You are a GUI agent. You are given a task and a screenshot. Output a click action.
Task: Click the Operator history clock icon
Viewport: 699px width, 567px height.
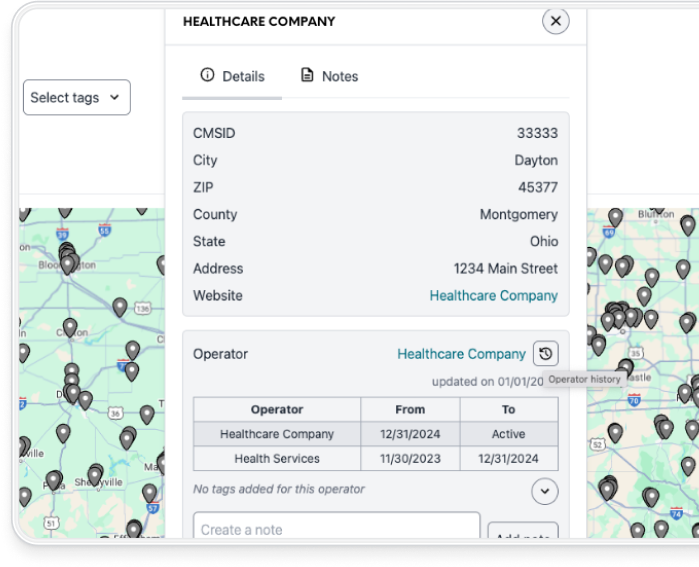pos(545,354)
